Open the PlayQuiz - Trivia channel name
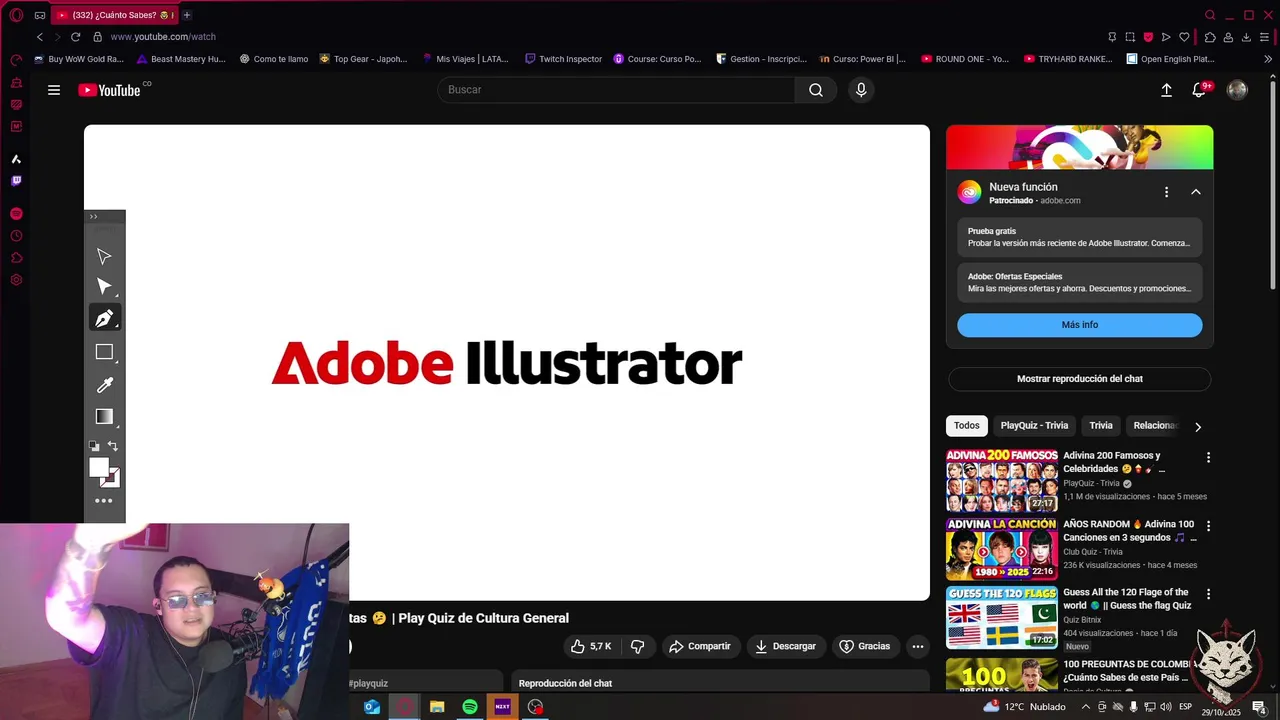 [1091, 483]
